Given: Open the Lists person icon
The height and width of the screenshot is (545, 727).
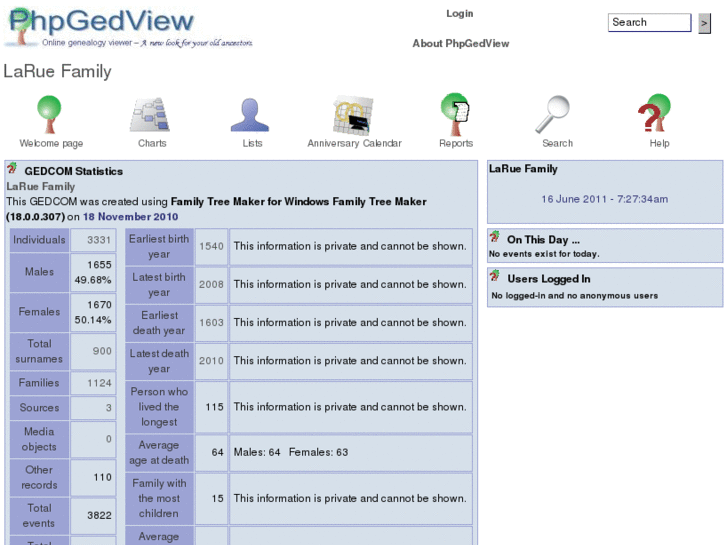Looking at the screenshot, I should coord(250,115).
